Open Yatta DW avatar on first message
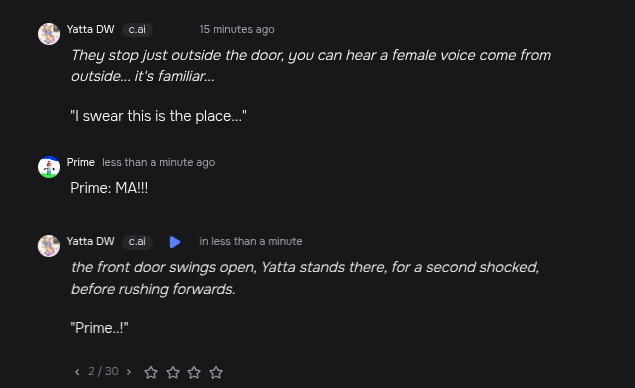This screenshot has height=388, width=635. tap(49, 34)
